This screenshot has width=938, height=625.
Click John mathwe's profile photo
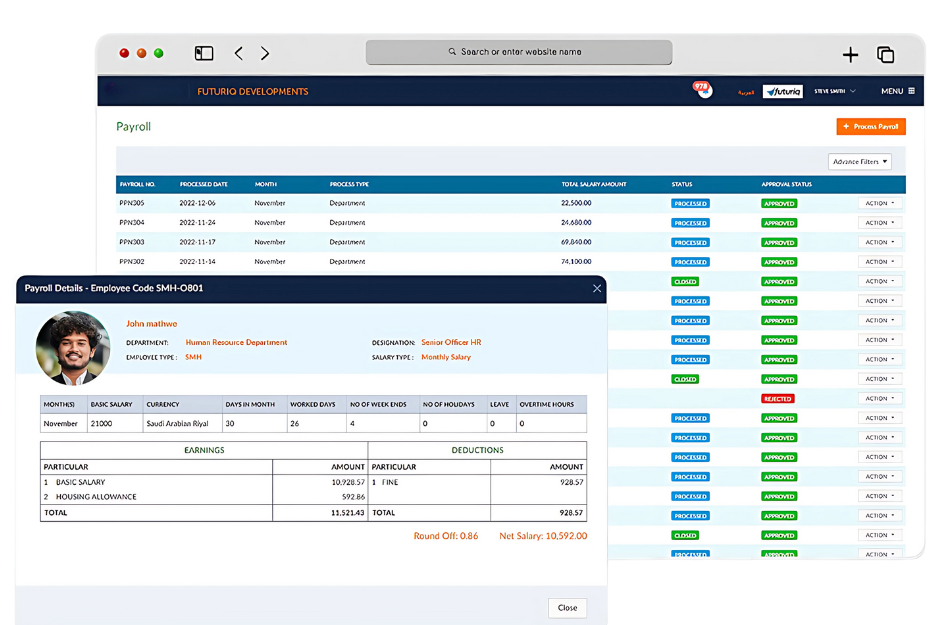click(x=73, y=348)
